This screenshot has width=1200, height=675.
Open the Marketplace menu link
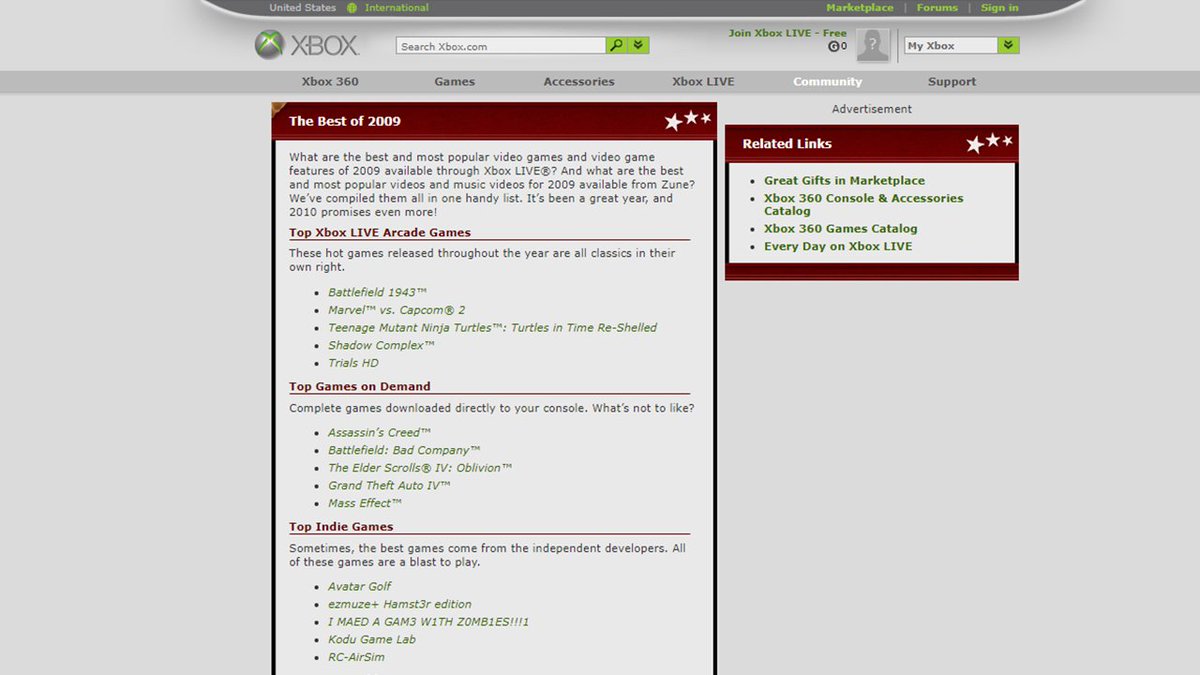(861, 7)
